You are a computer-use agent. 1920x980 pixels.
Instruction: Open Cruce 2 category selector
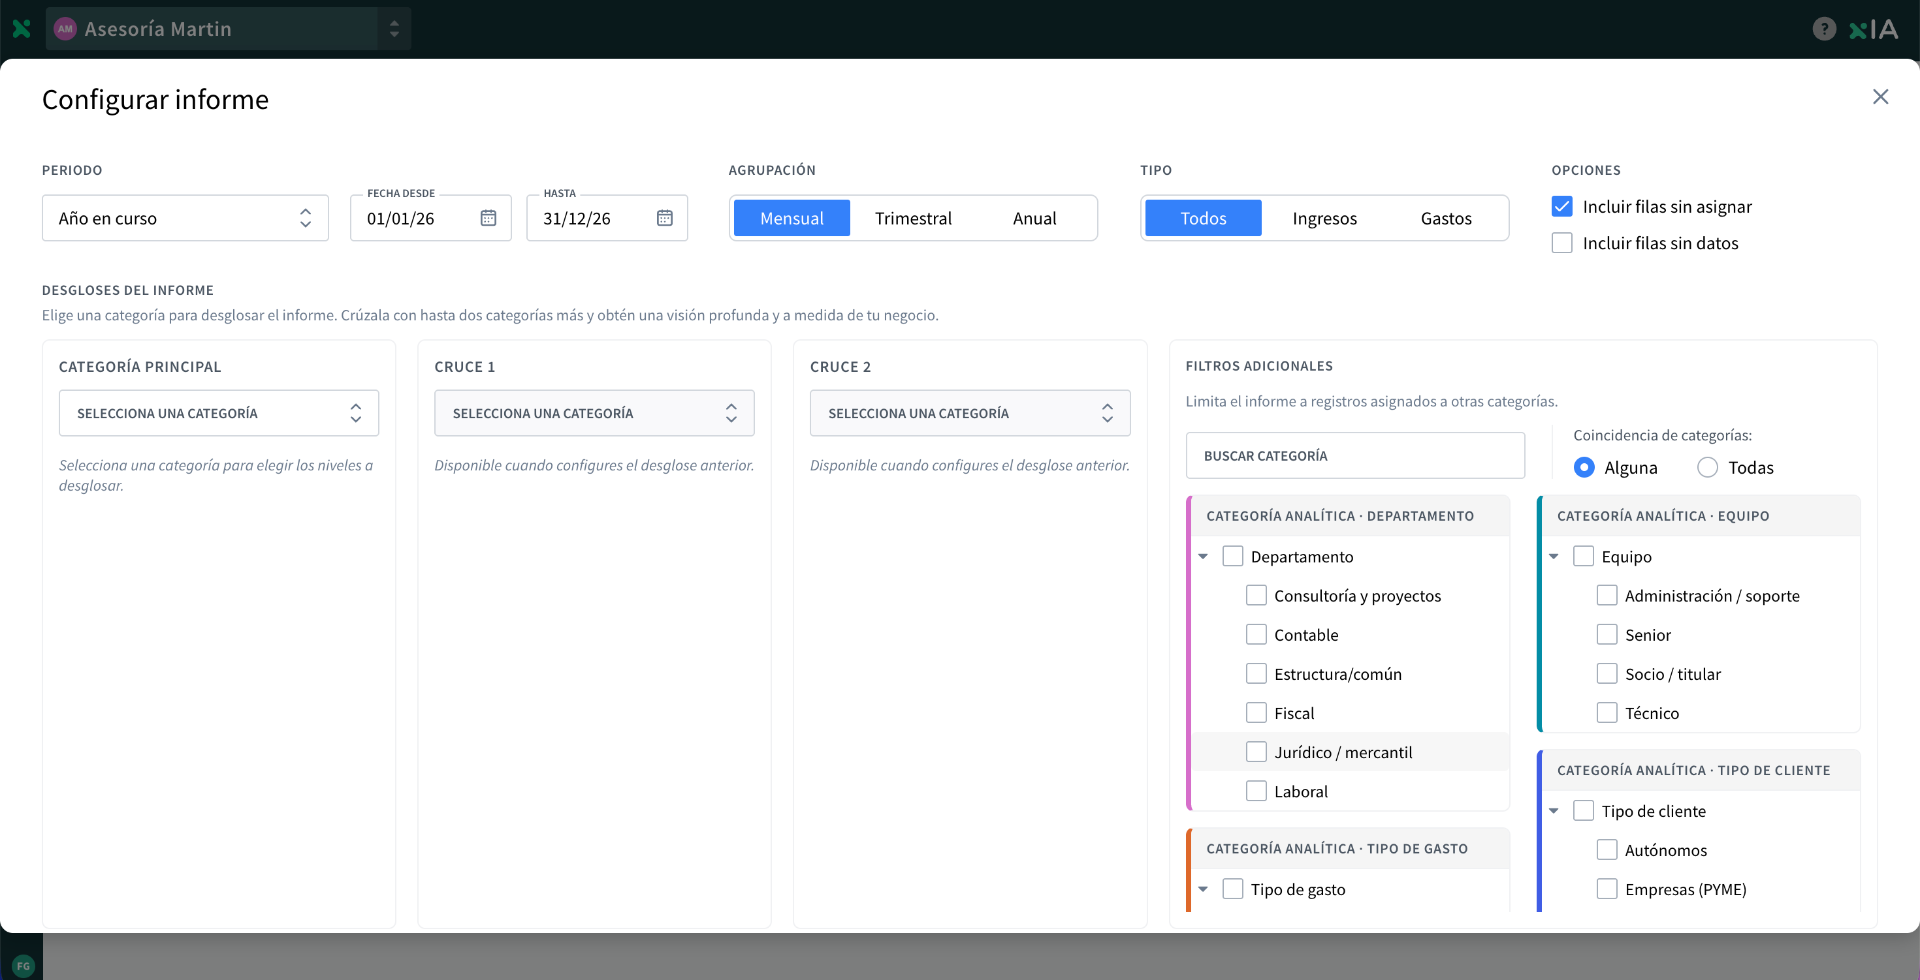pyautogui.click(x=970, y=413)
